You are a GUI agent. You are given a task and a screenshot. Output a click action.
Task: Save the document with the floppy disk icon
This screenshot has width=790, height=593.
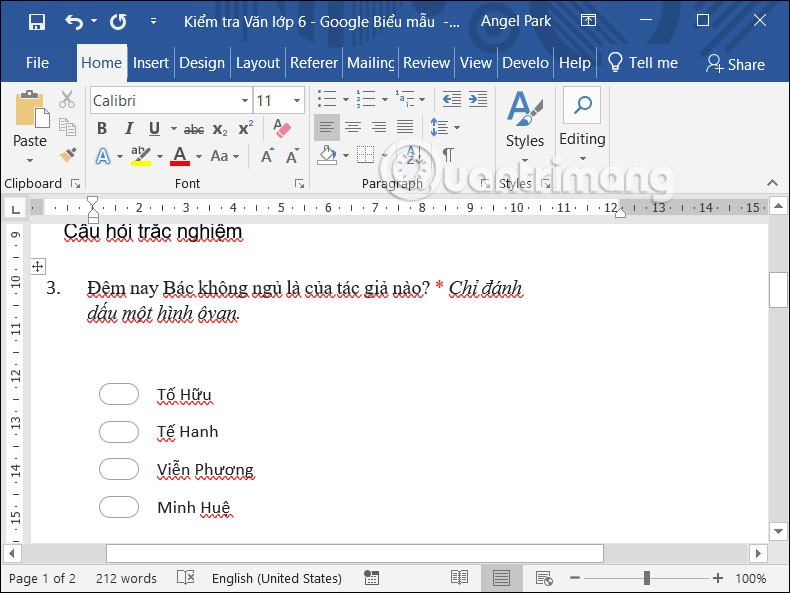(37, 22)
